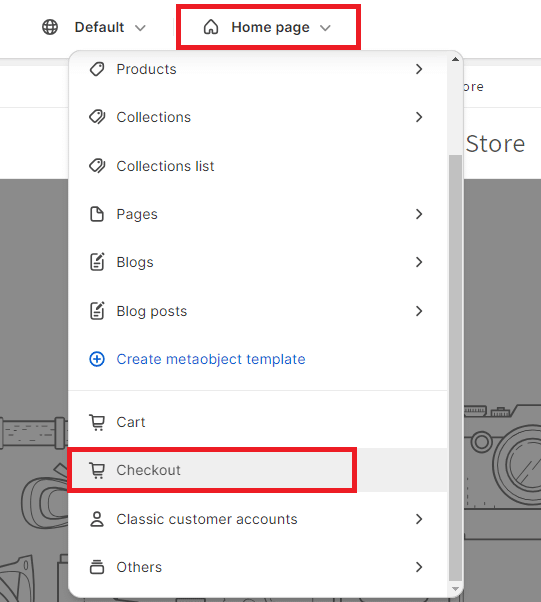
Task: Expand the Blog posts submenu chevron
Action: coord(419,311)
